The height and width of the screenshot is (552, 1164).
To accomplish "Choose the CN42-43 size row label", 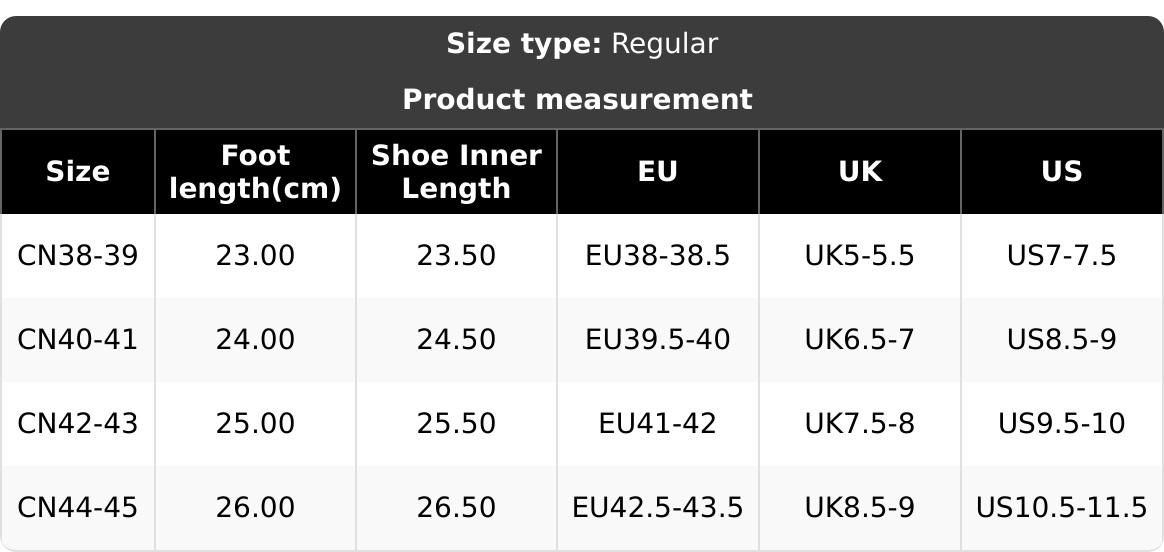I will point(78,424).
